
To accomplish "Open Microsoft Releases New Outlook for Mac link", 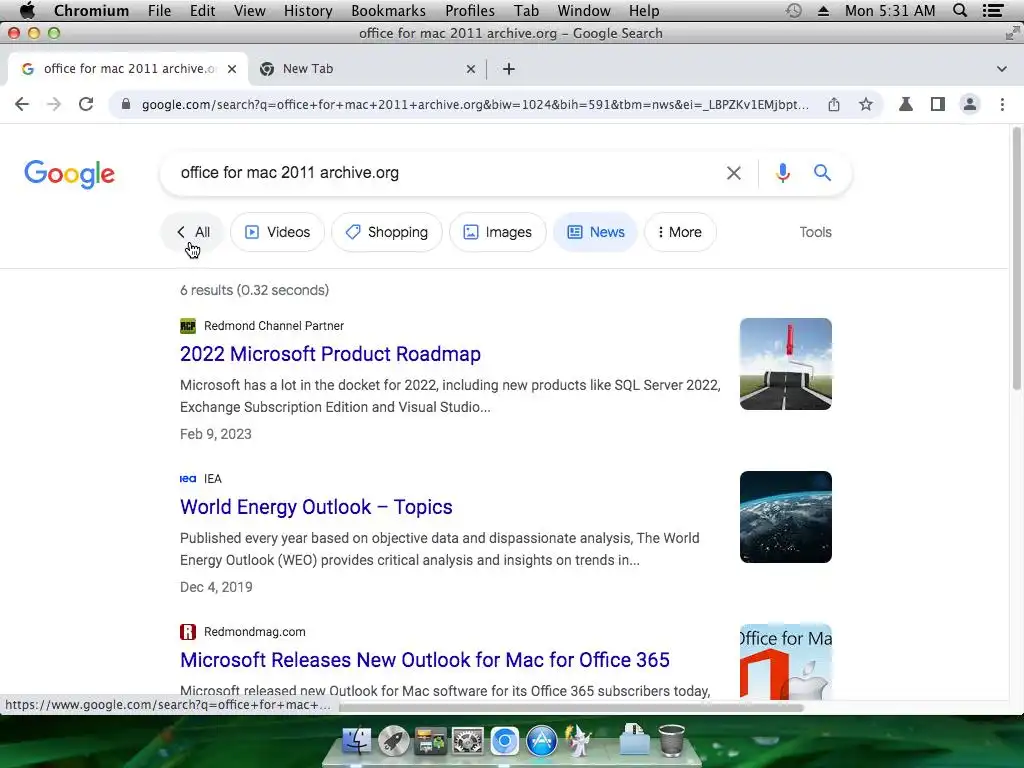I will 425,660.
